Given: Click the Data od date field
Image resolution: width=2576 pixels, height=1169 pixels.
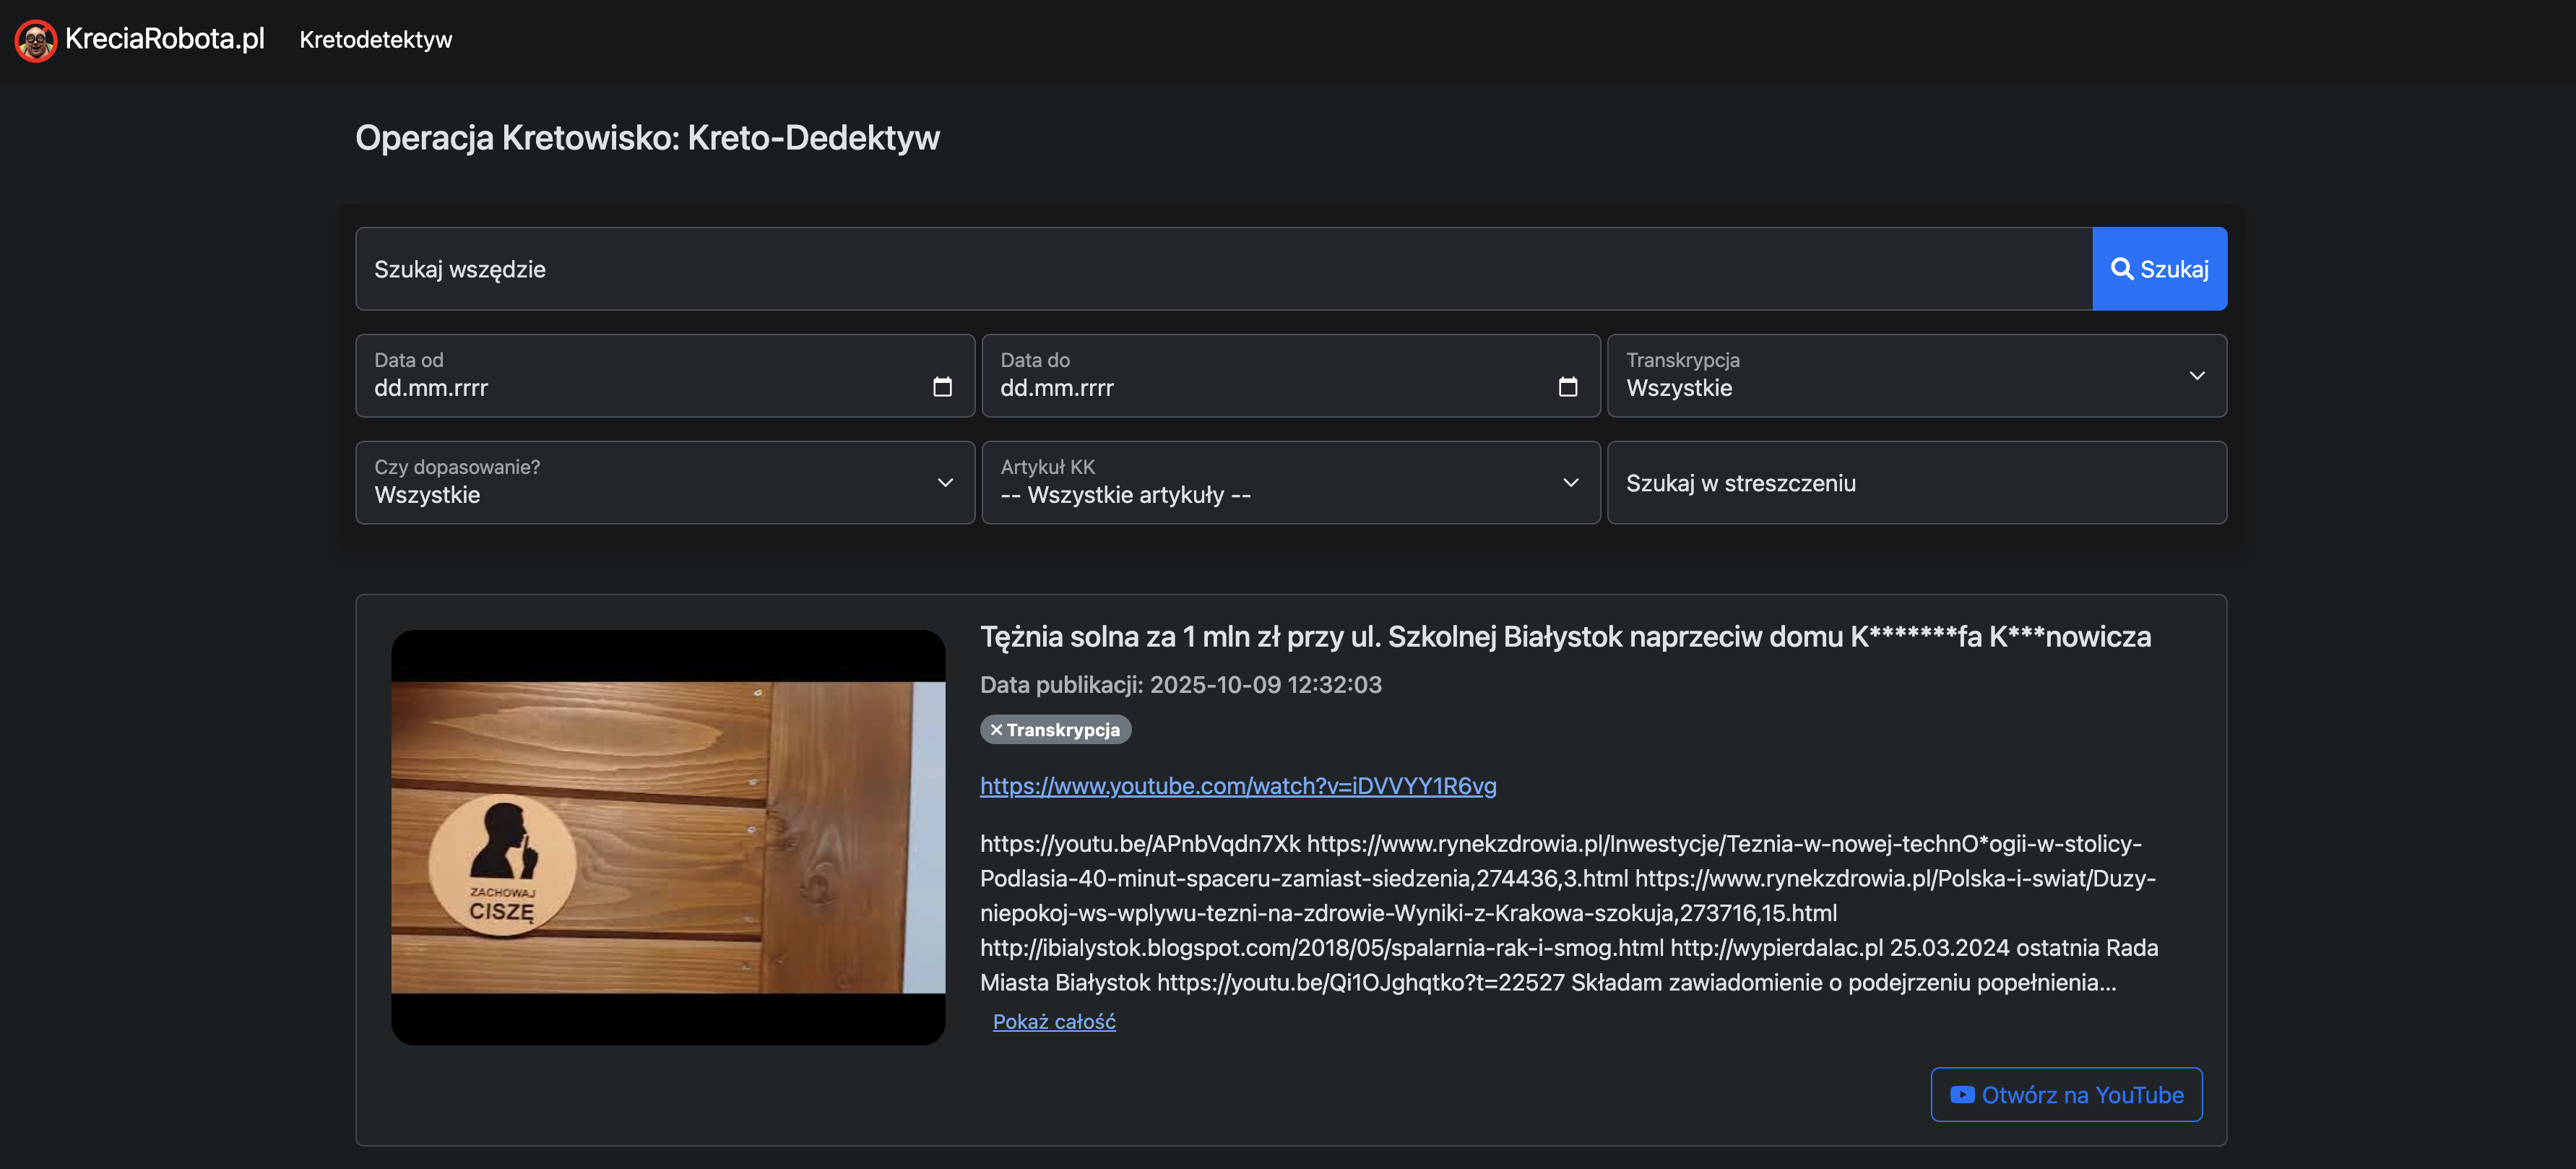Looking at the screenshot, I should 640,387.
